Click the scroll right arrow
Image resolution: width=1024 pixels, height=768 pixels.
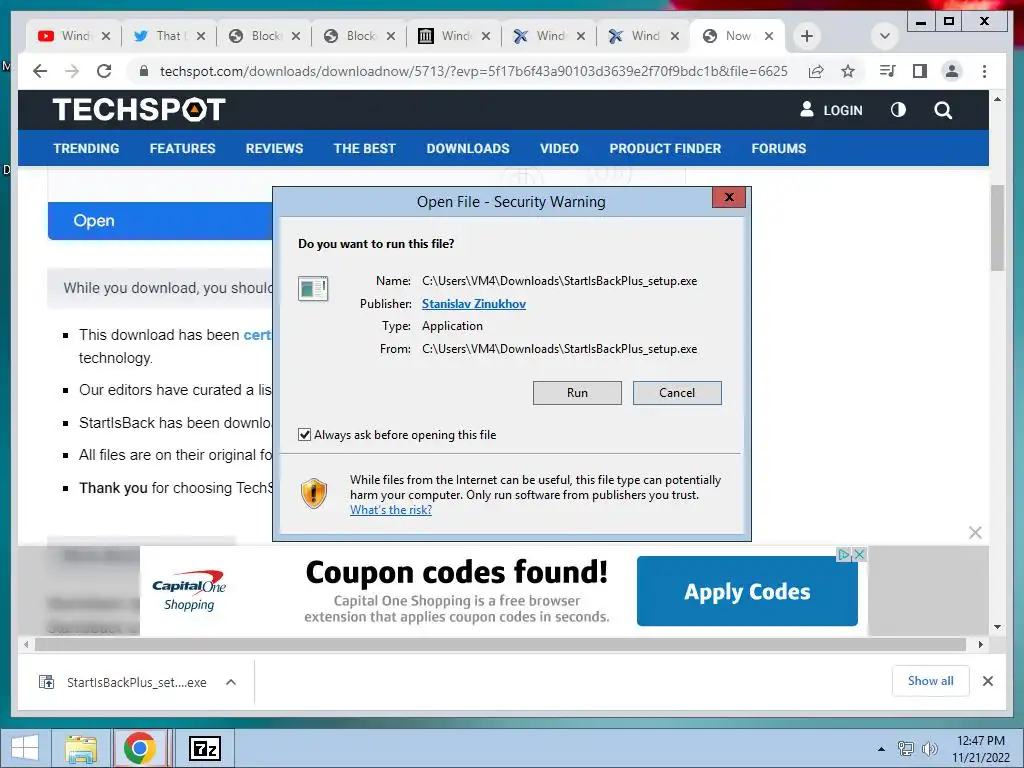pos(981,645)
